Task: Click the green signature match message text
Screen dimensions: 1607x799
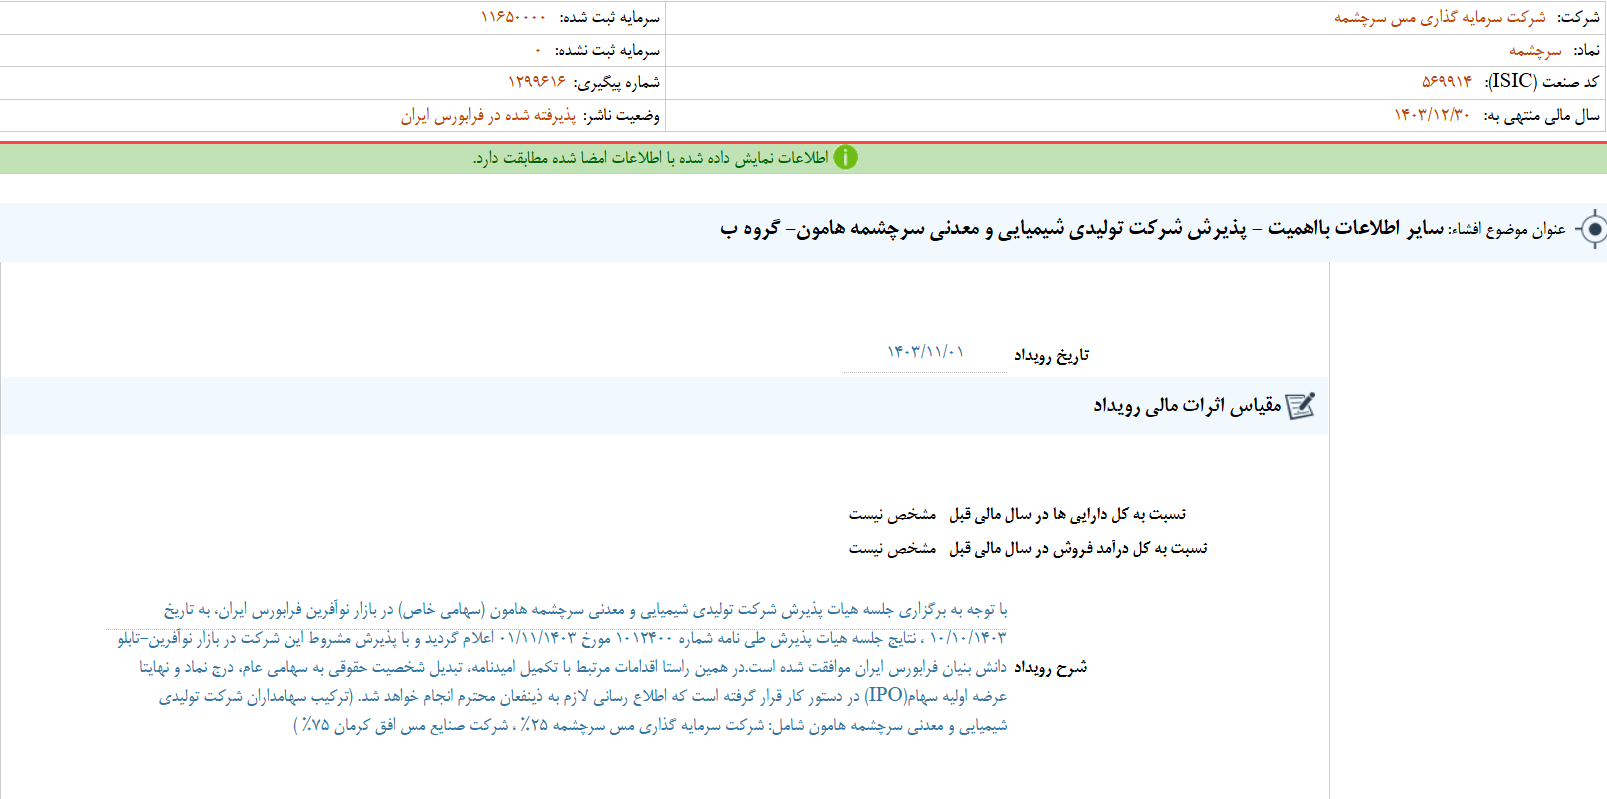Action: click(651, 158)
